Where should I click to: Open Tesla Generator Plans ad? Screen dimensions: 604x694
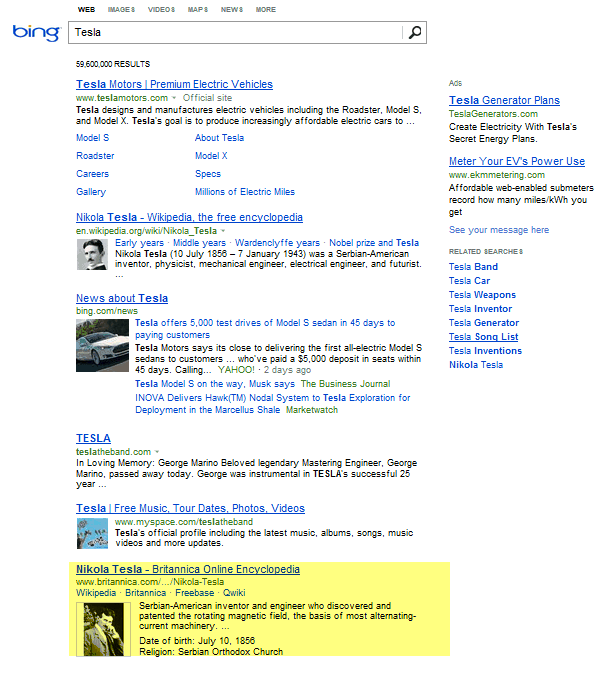(x=504, y=100)
